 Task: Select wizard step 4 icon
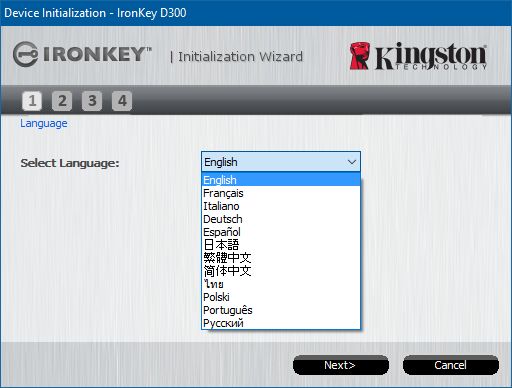click(x=122, y=101)
